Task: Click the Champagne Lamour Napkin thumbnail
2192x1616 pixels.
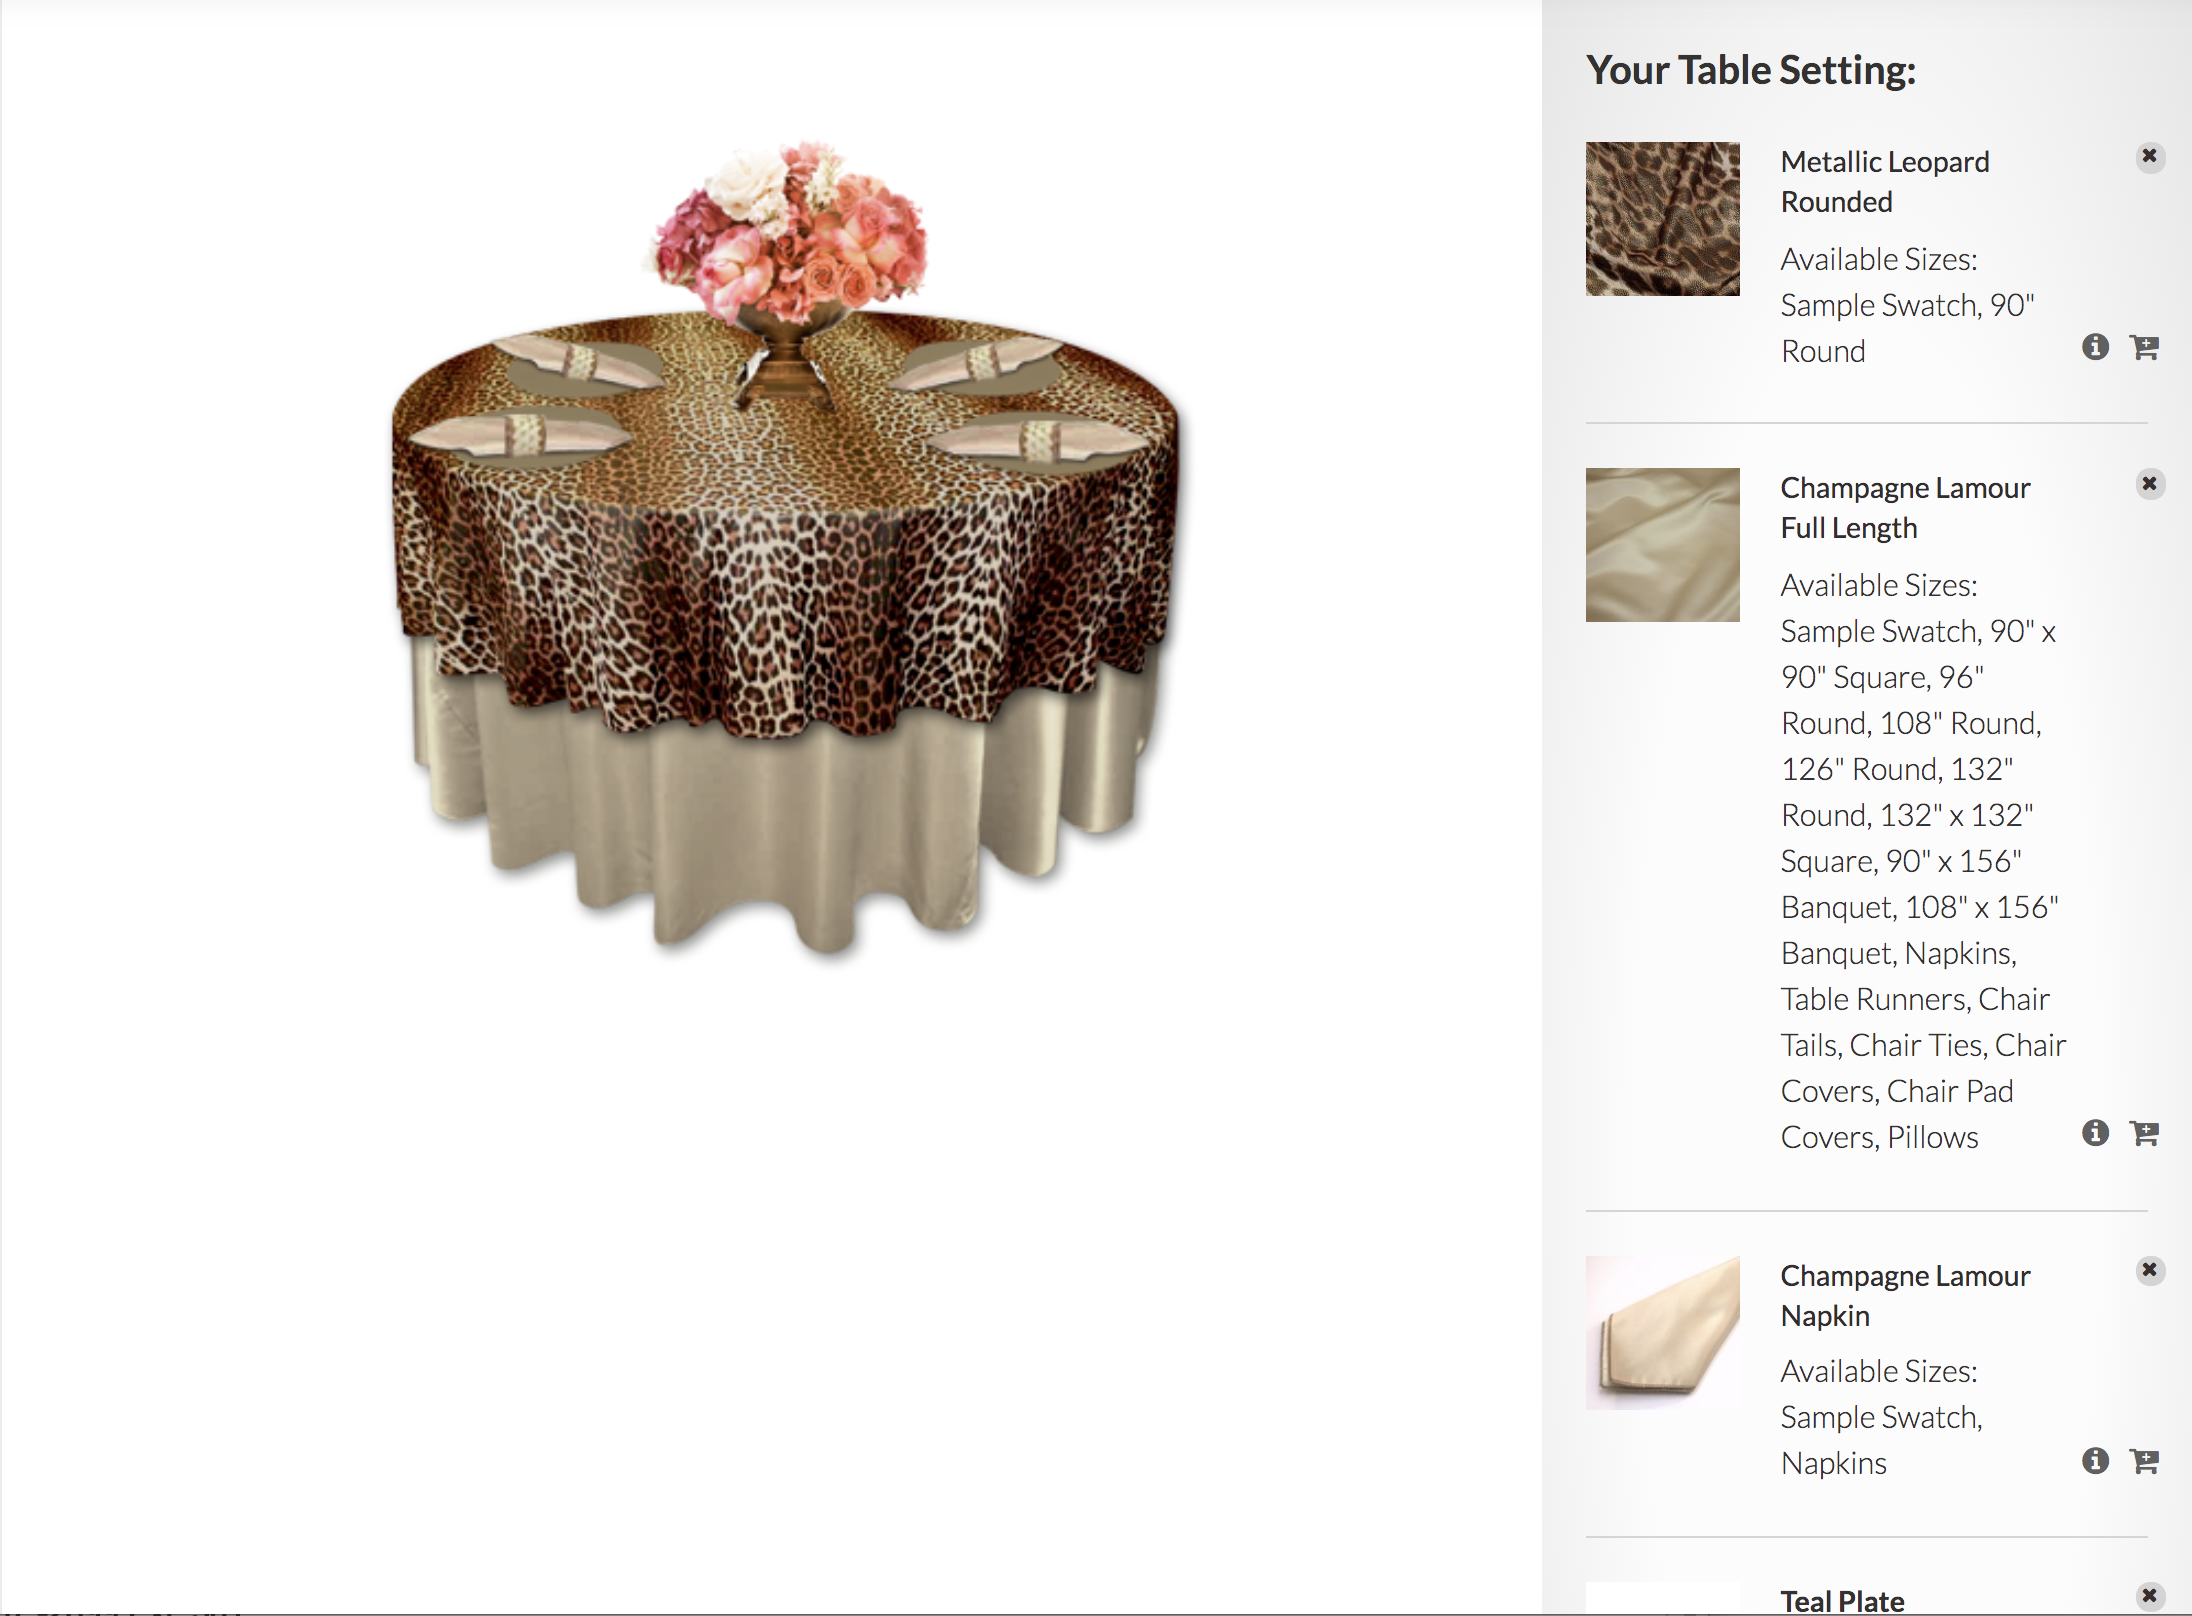Action: click(x=1662, y=1333)
